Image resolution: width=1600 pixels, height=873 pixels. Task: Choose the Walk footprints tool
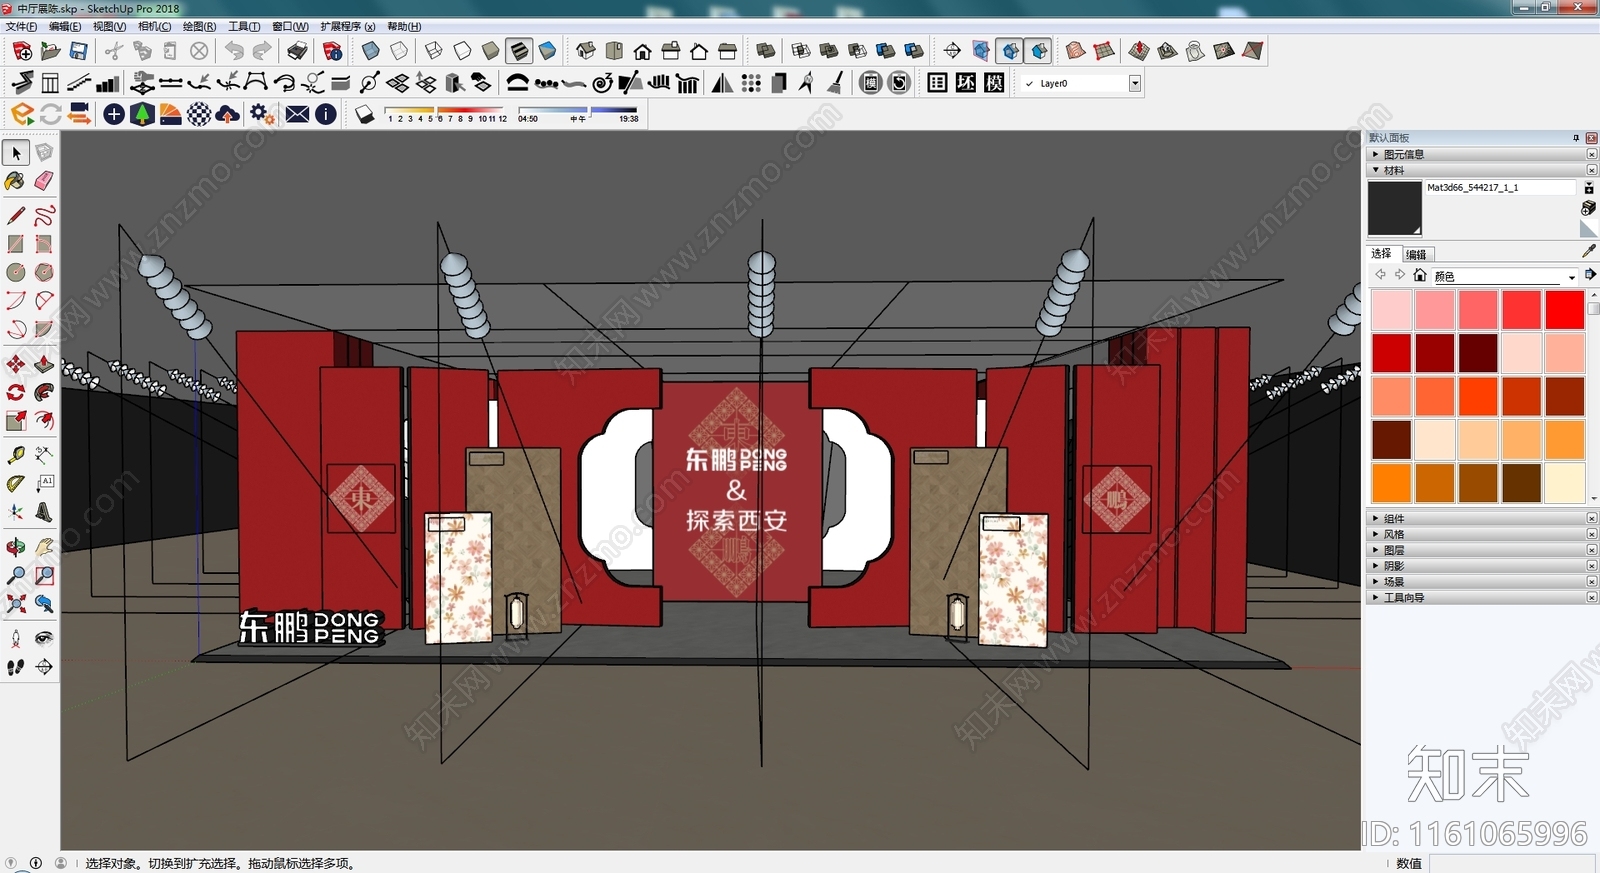(x=16, y=667)
